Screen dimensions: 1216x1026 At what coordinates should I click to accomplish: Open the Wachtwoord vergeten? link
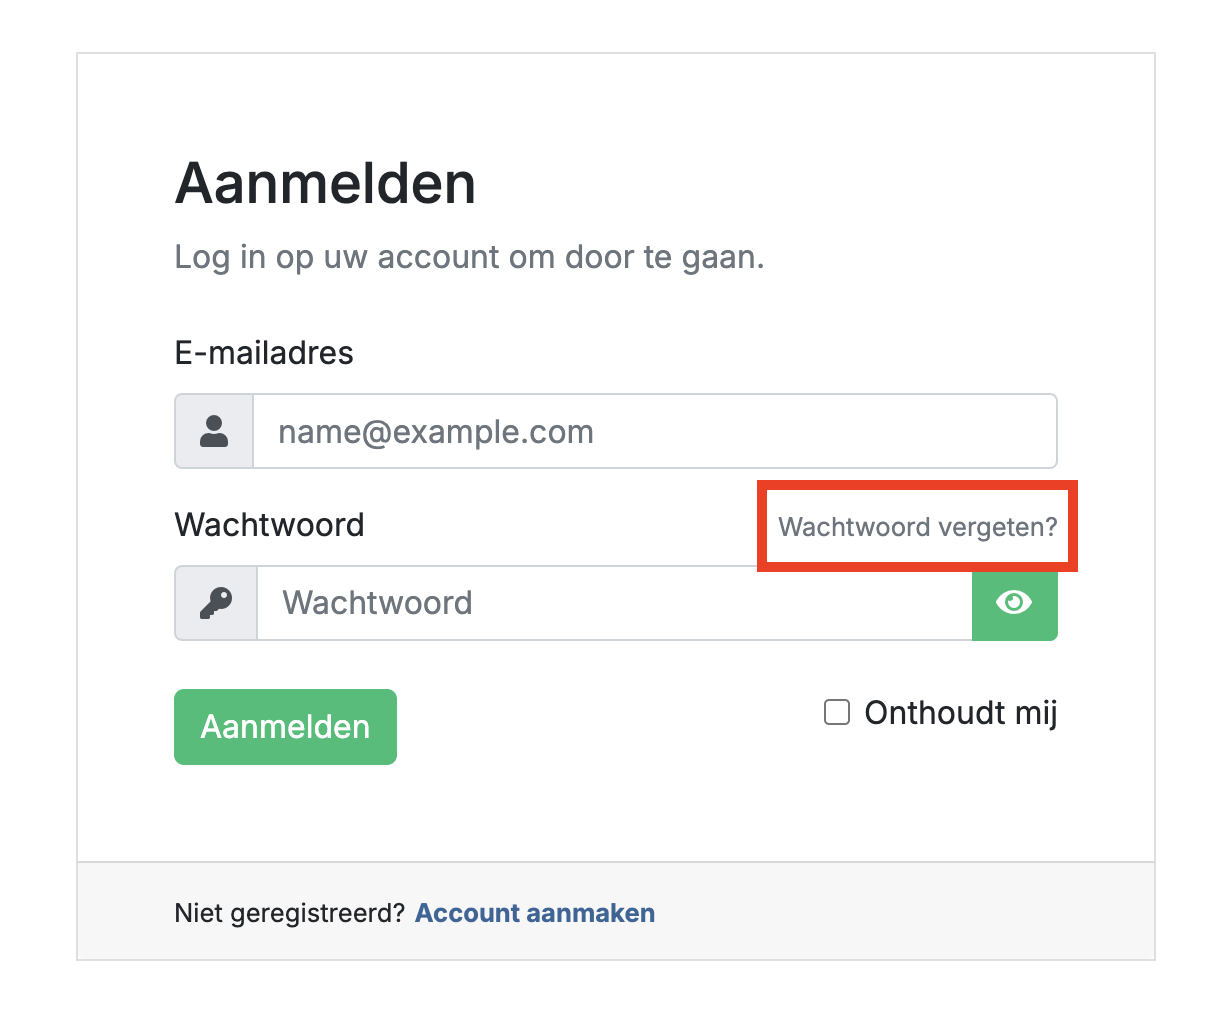pos(917,527)
